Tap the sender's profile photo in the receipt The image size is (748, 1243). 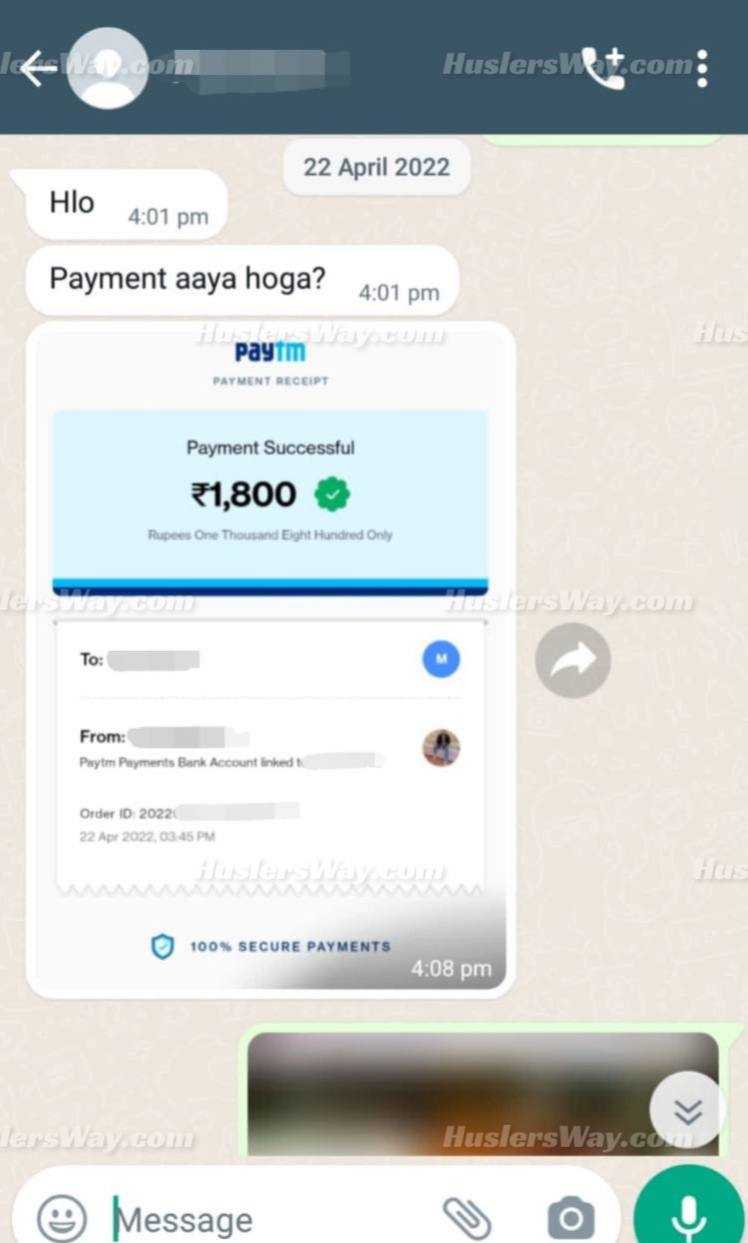coord(441,747)
